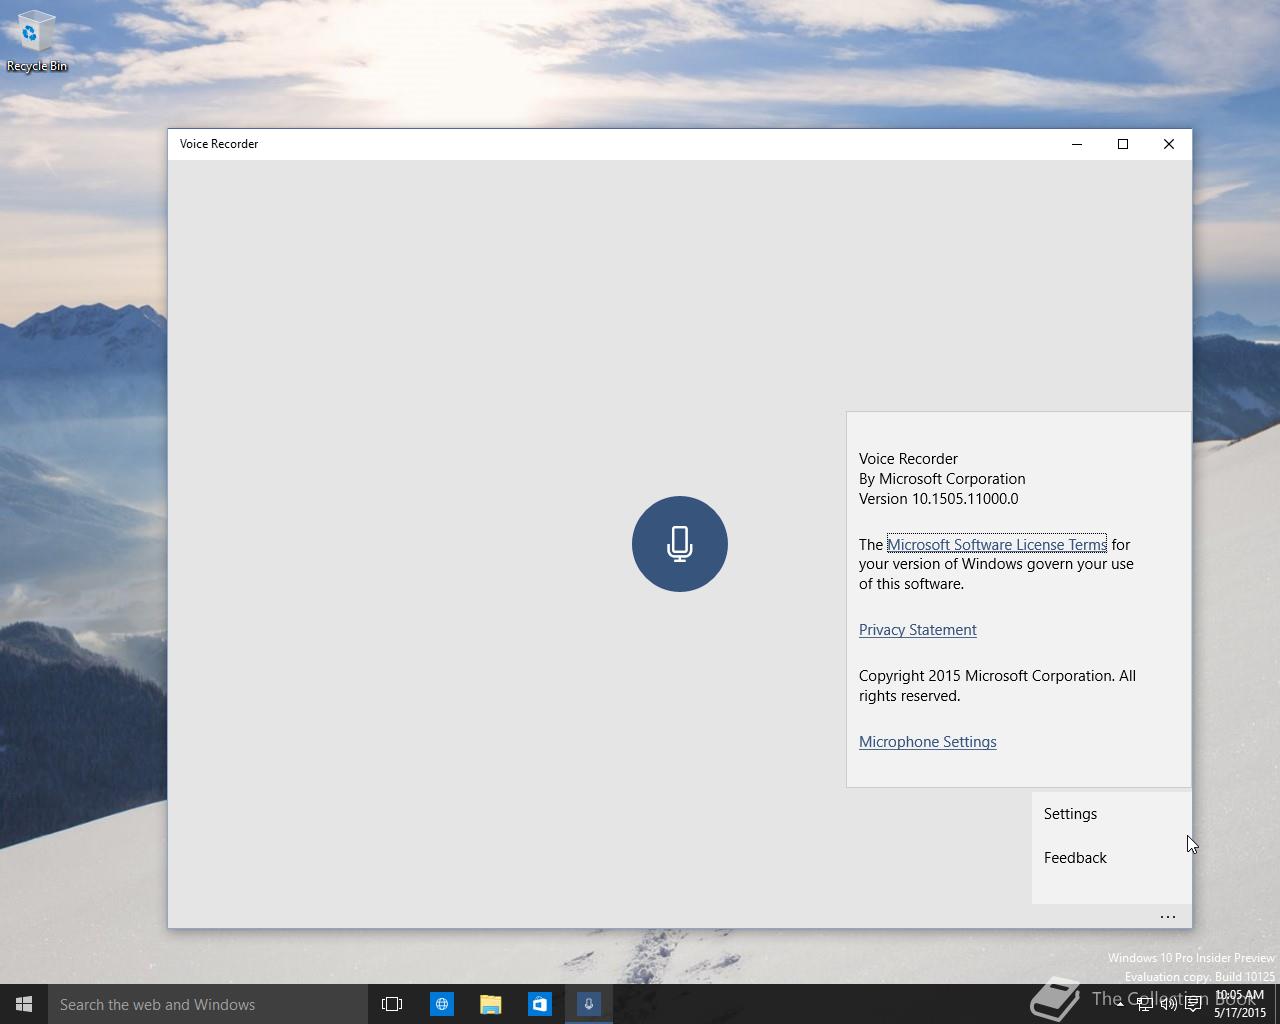Select Settings from the popup menu
The image size is (1280, 1024).
click(x=1111, y=814)
